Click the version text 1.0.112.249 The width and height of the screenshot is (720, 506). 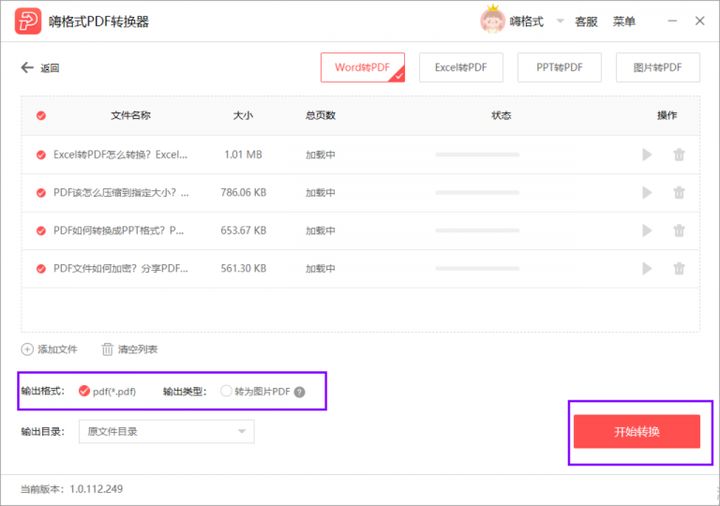(x=96, y=489)
